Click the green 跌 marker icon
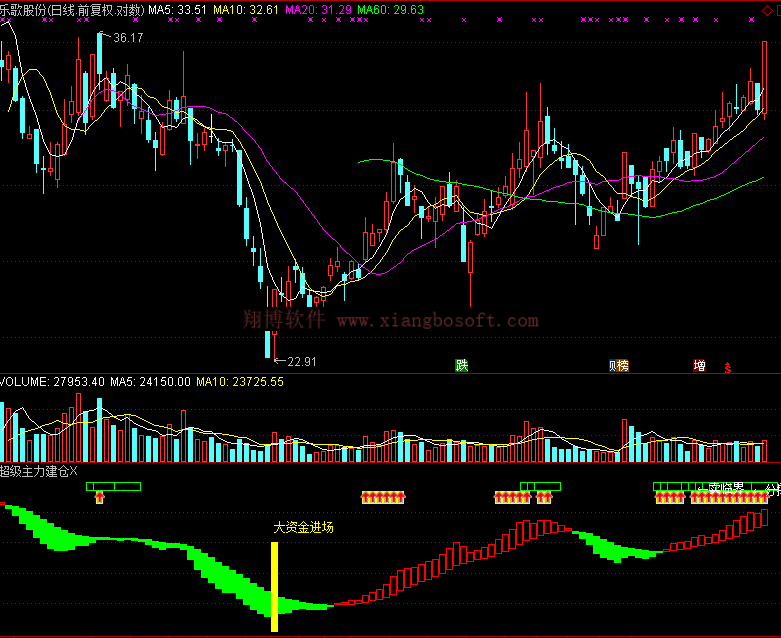This screenshot has height=638, width=781. [462, 366]
